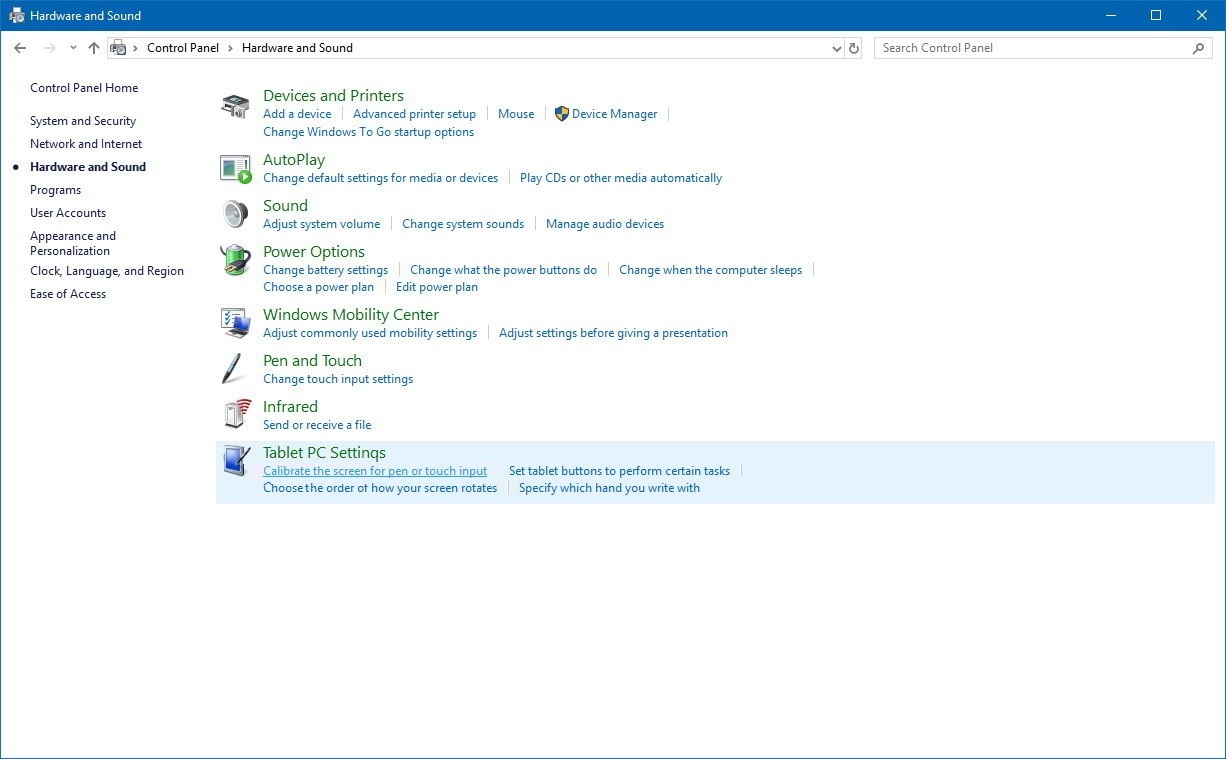The image size is (1226, 759).
Task: Click the Hardware and Sound breadcrumb
Action: pyautogui.click(x=297, y=48)
